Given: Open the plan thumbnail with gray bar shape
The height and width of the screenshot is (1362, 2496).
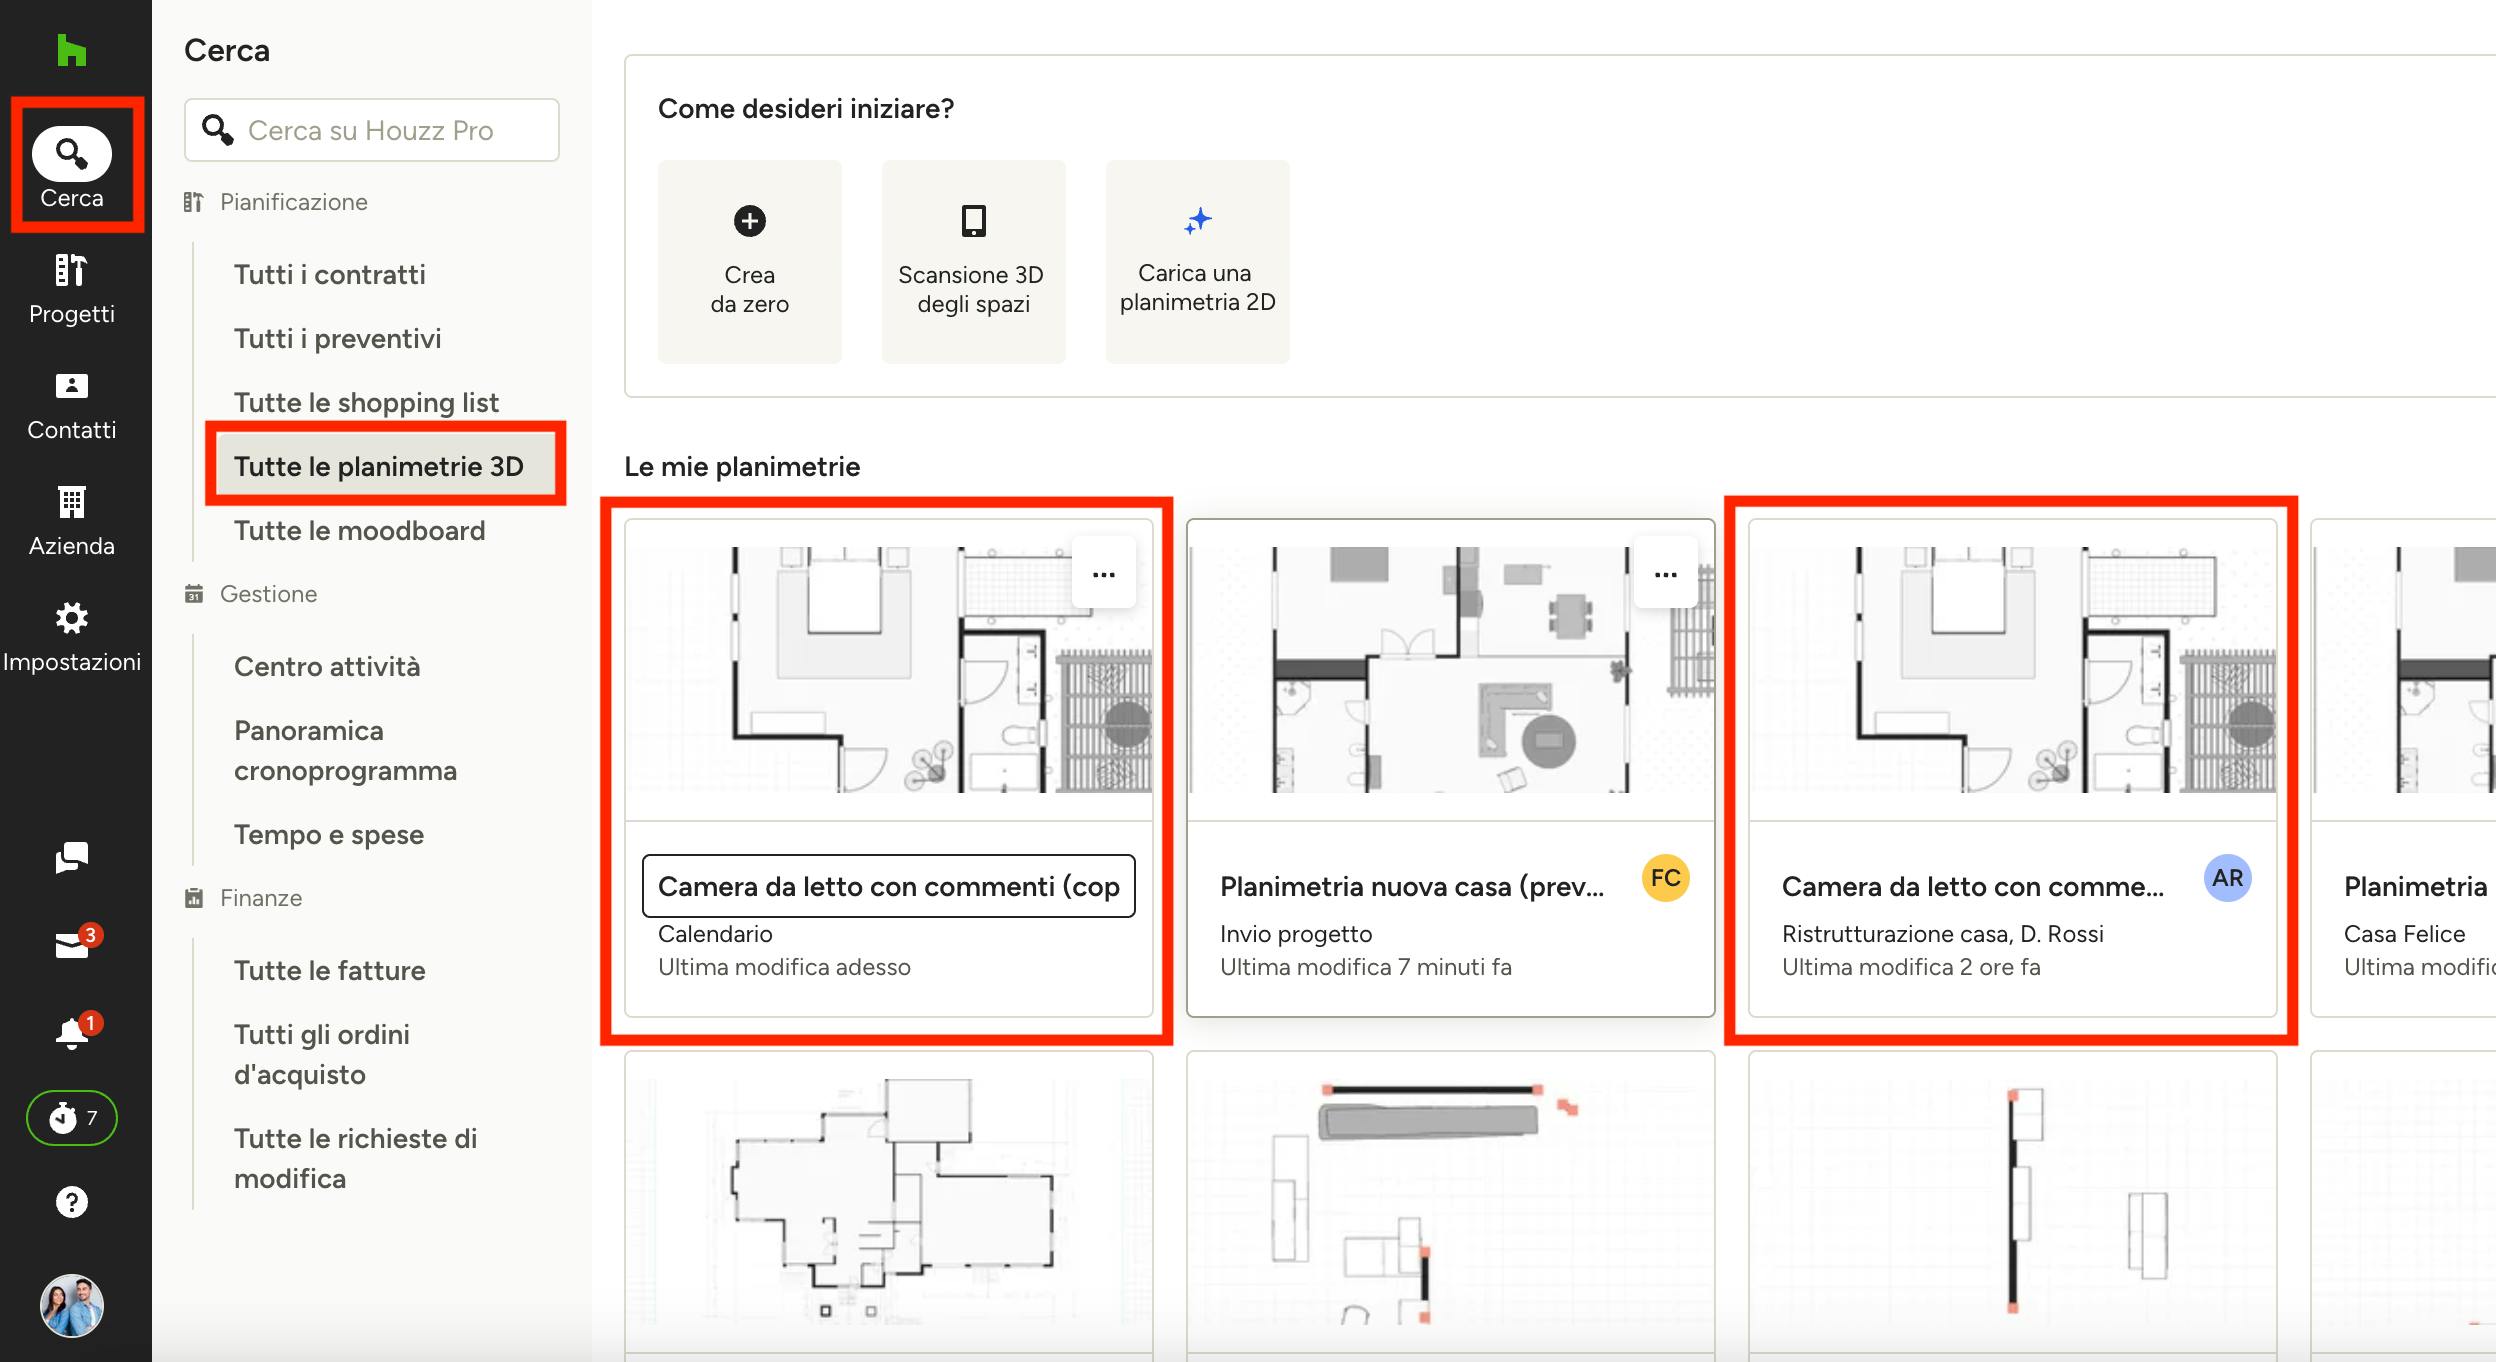Looking at the screenshot, I should pos(1451,1202).
